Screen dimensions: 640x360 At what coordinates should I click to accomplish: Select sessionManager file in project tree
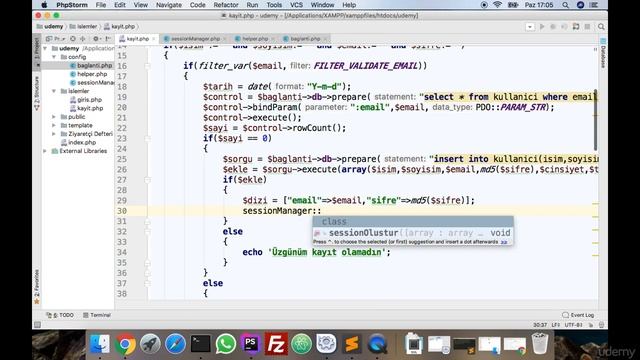[92, 82]
